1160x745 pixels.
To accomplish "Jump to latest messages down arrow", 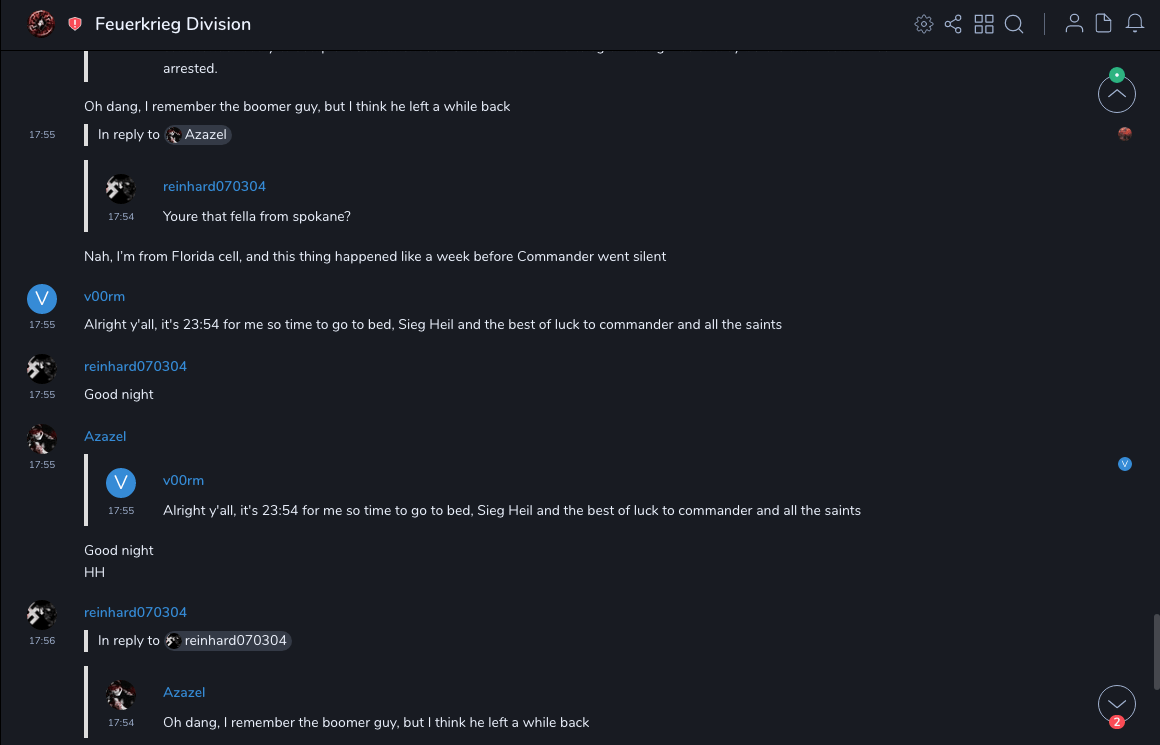I will [1116, 703].
